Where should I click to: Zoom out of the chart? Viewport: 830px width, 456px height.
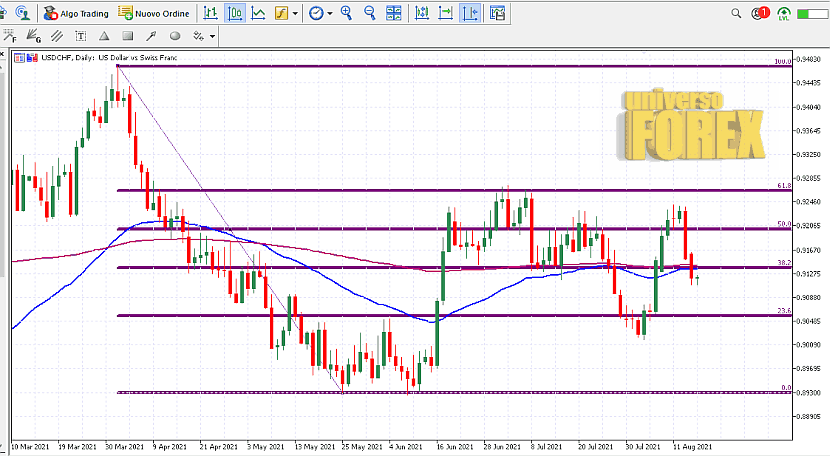pyautogui.click(x=370, y=13)
